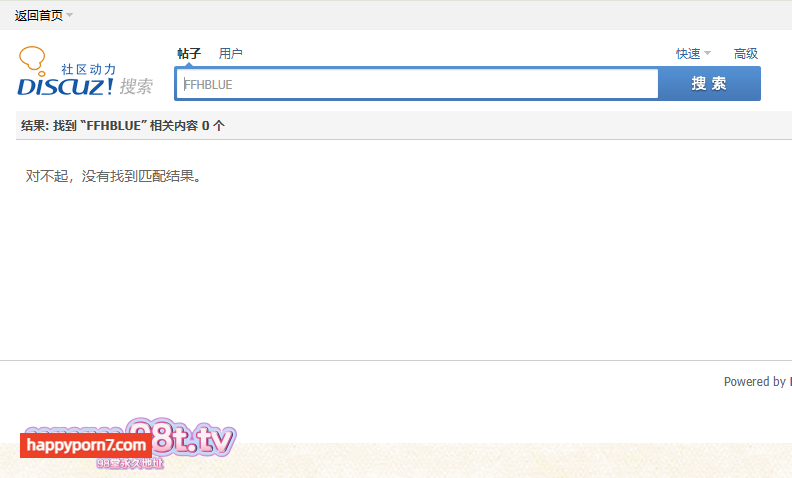Focus the FFHBLUE search input field
The height and width of the screenshot is (478, 792).
coord(417,84)
